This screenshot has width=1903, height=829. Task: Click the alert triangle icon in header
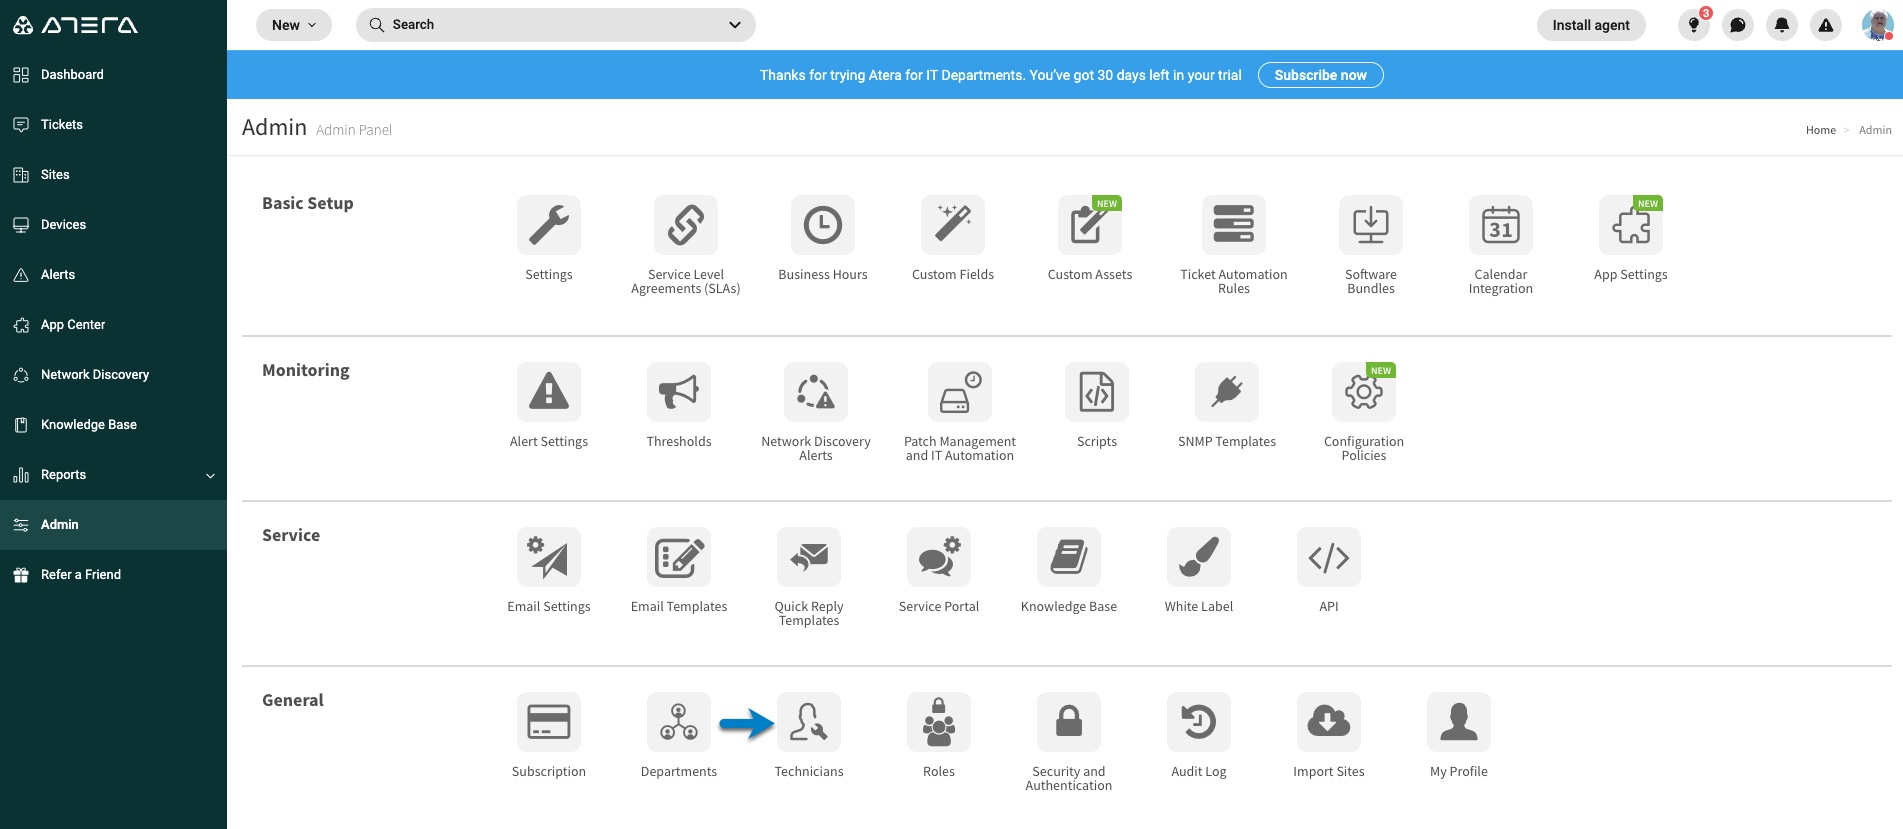tap(1826, 25)
